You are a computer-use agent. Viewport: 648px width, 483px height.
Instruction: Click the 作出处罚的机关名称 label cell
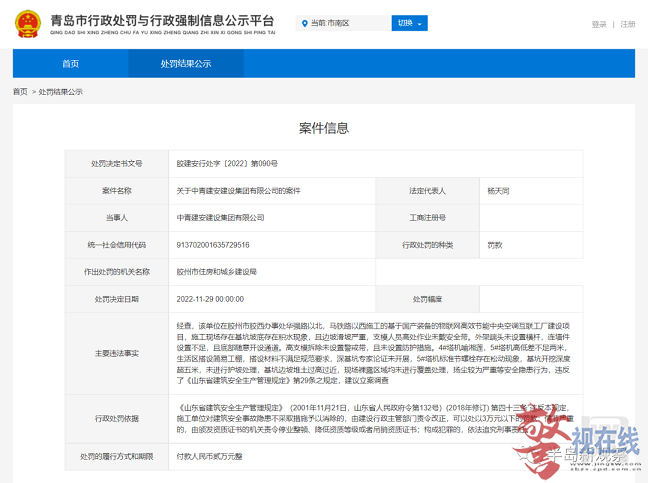tap(117, 272)
